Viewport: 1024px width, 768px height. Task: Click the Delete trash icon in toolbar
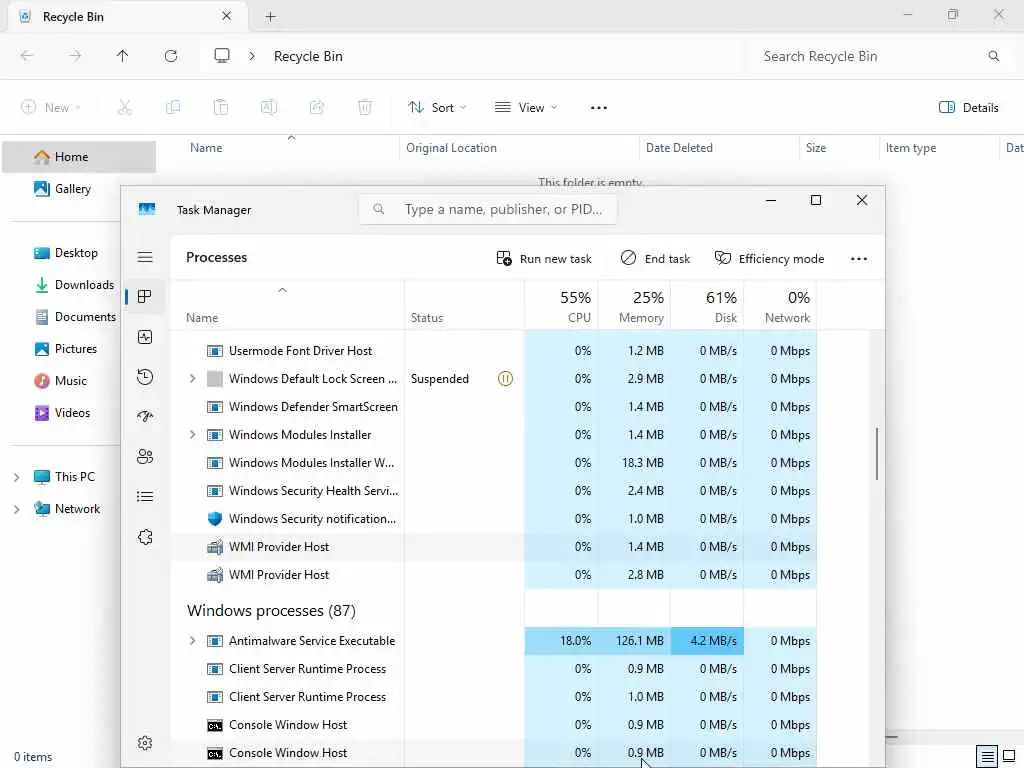365,107
